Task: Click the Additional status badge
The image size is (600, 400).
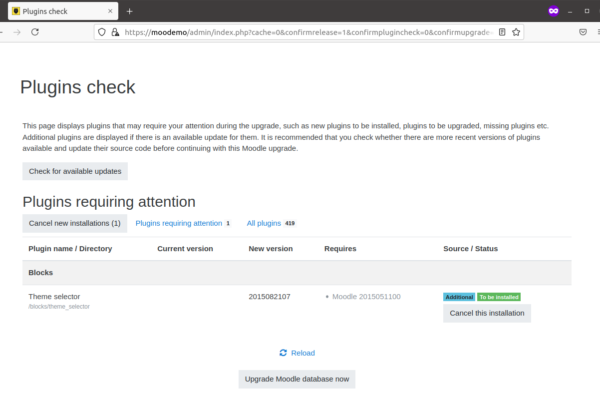Action: coord(459,297)
